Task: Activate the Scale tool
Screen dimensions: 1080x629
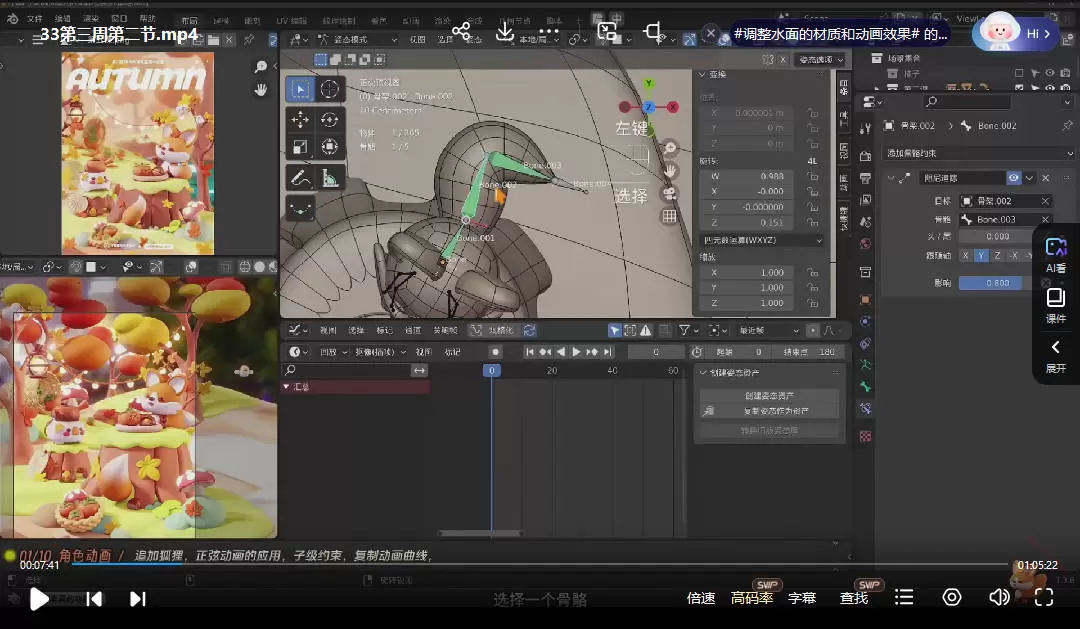Action: click(x=300, y=147)
